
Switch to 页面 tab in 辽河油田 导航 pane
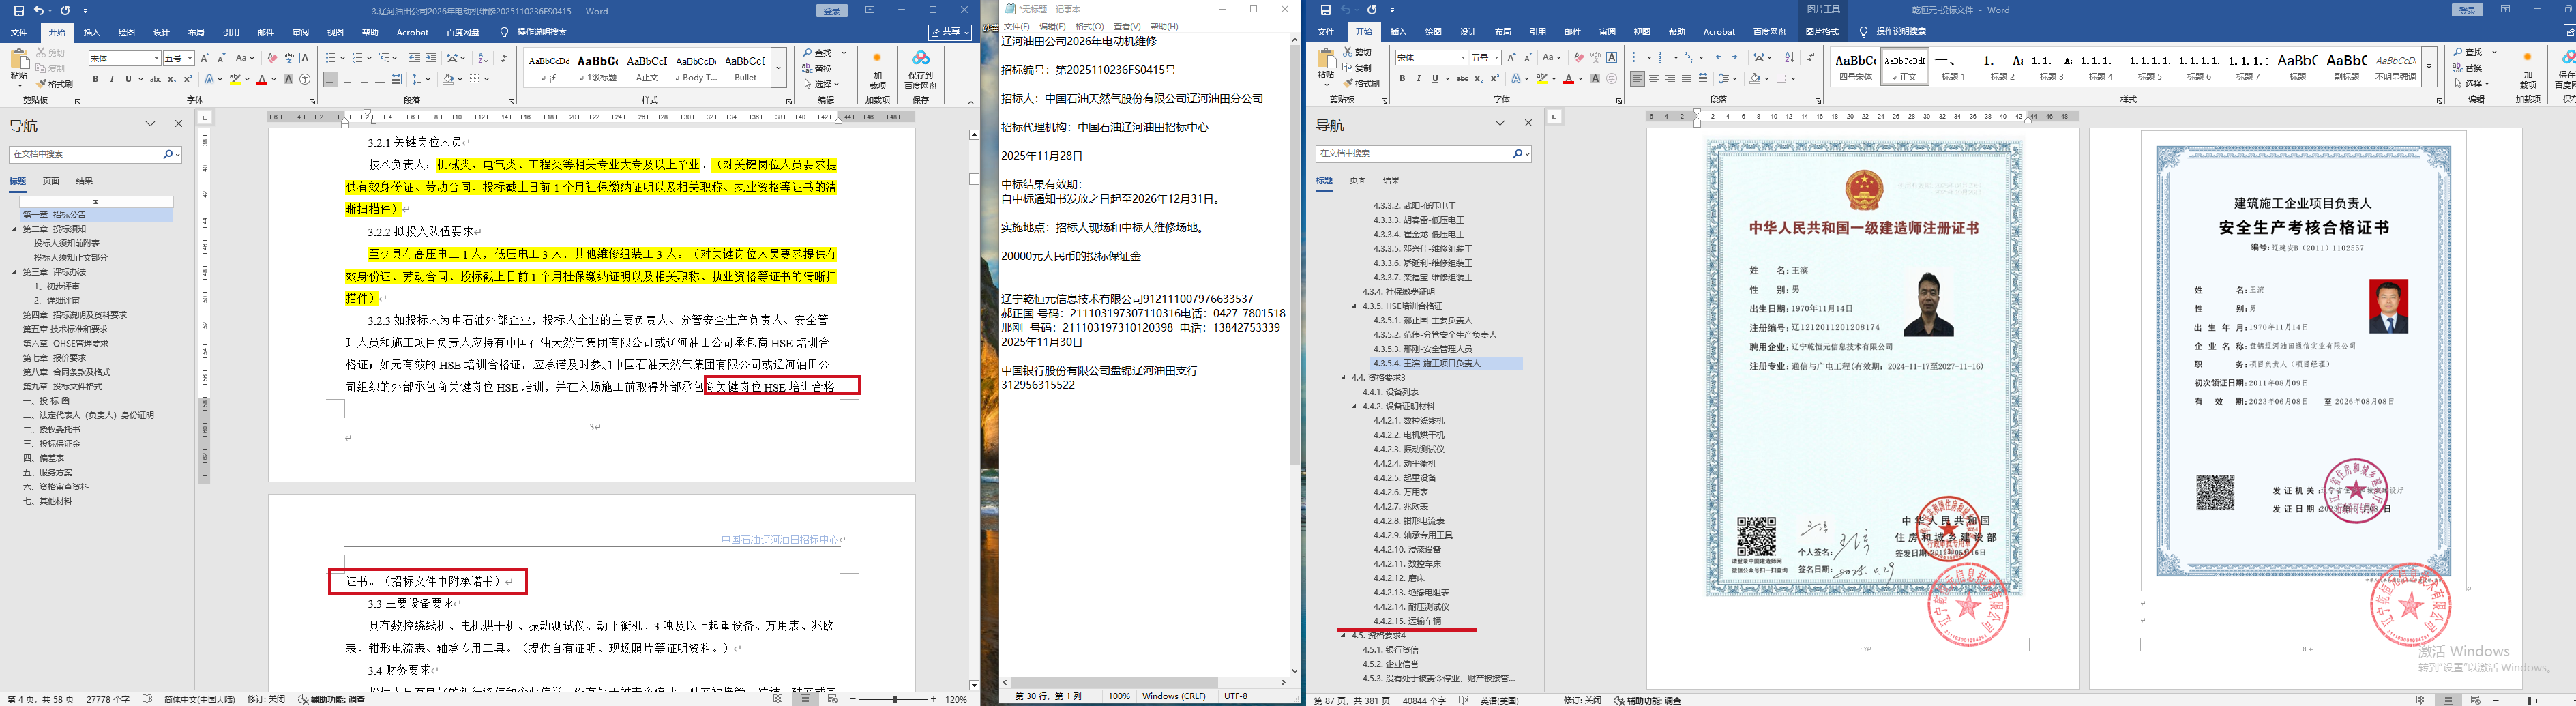51,181
